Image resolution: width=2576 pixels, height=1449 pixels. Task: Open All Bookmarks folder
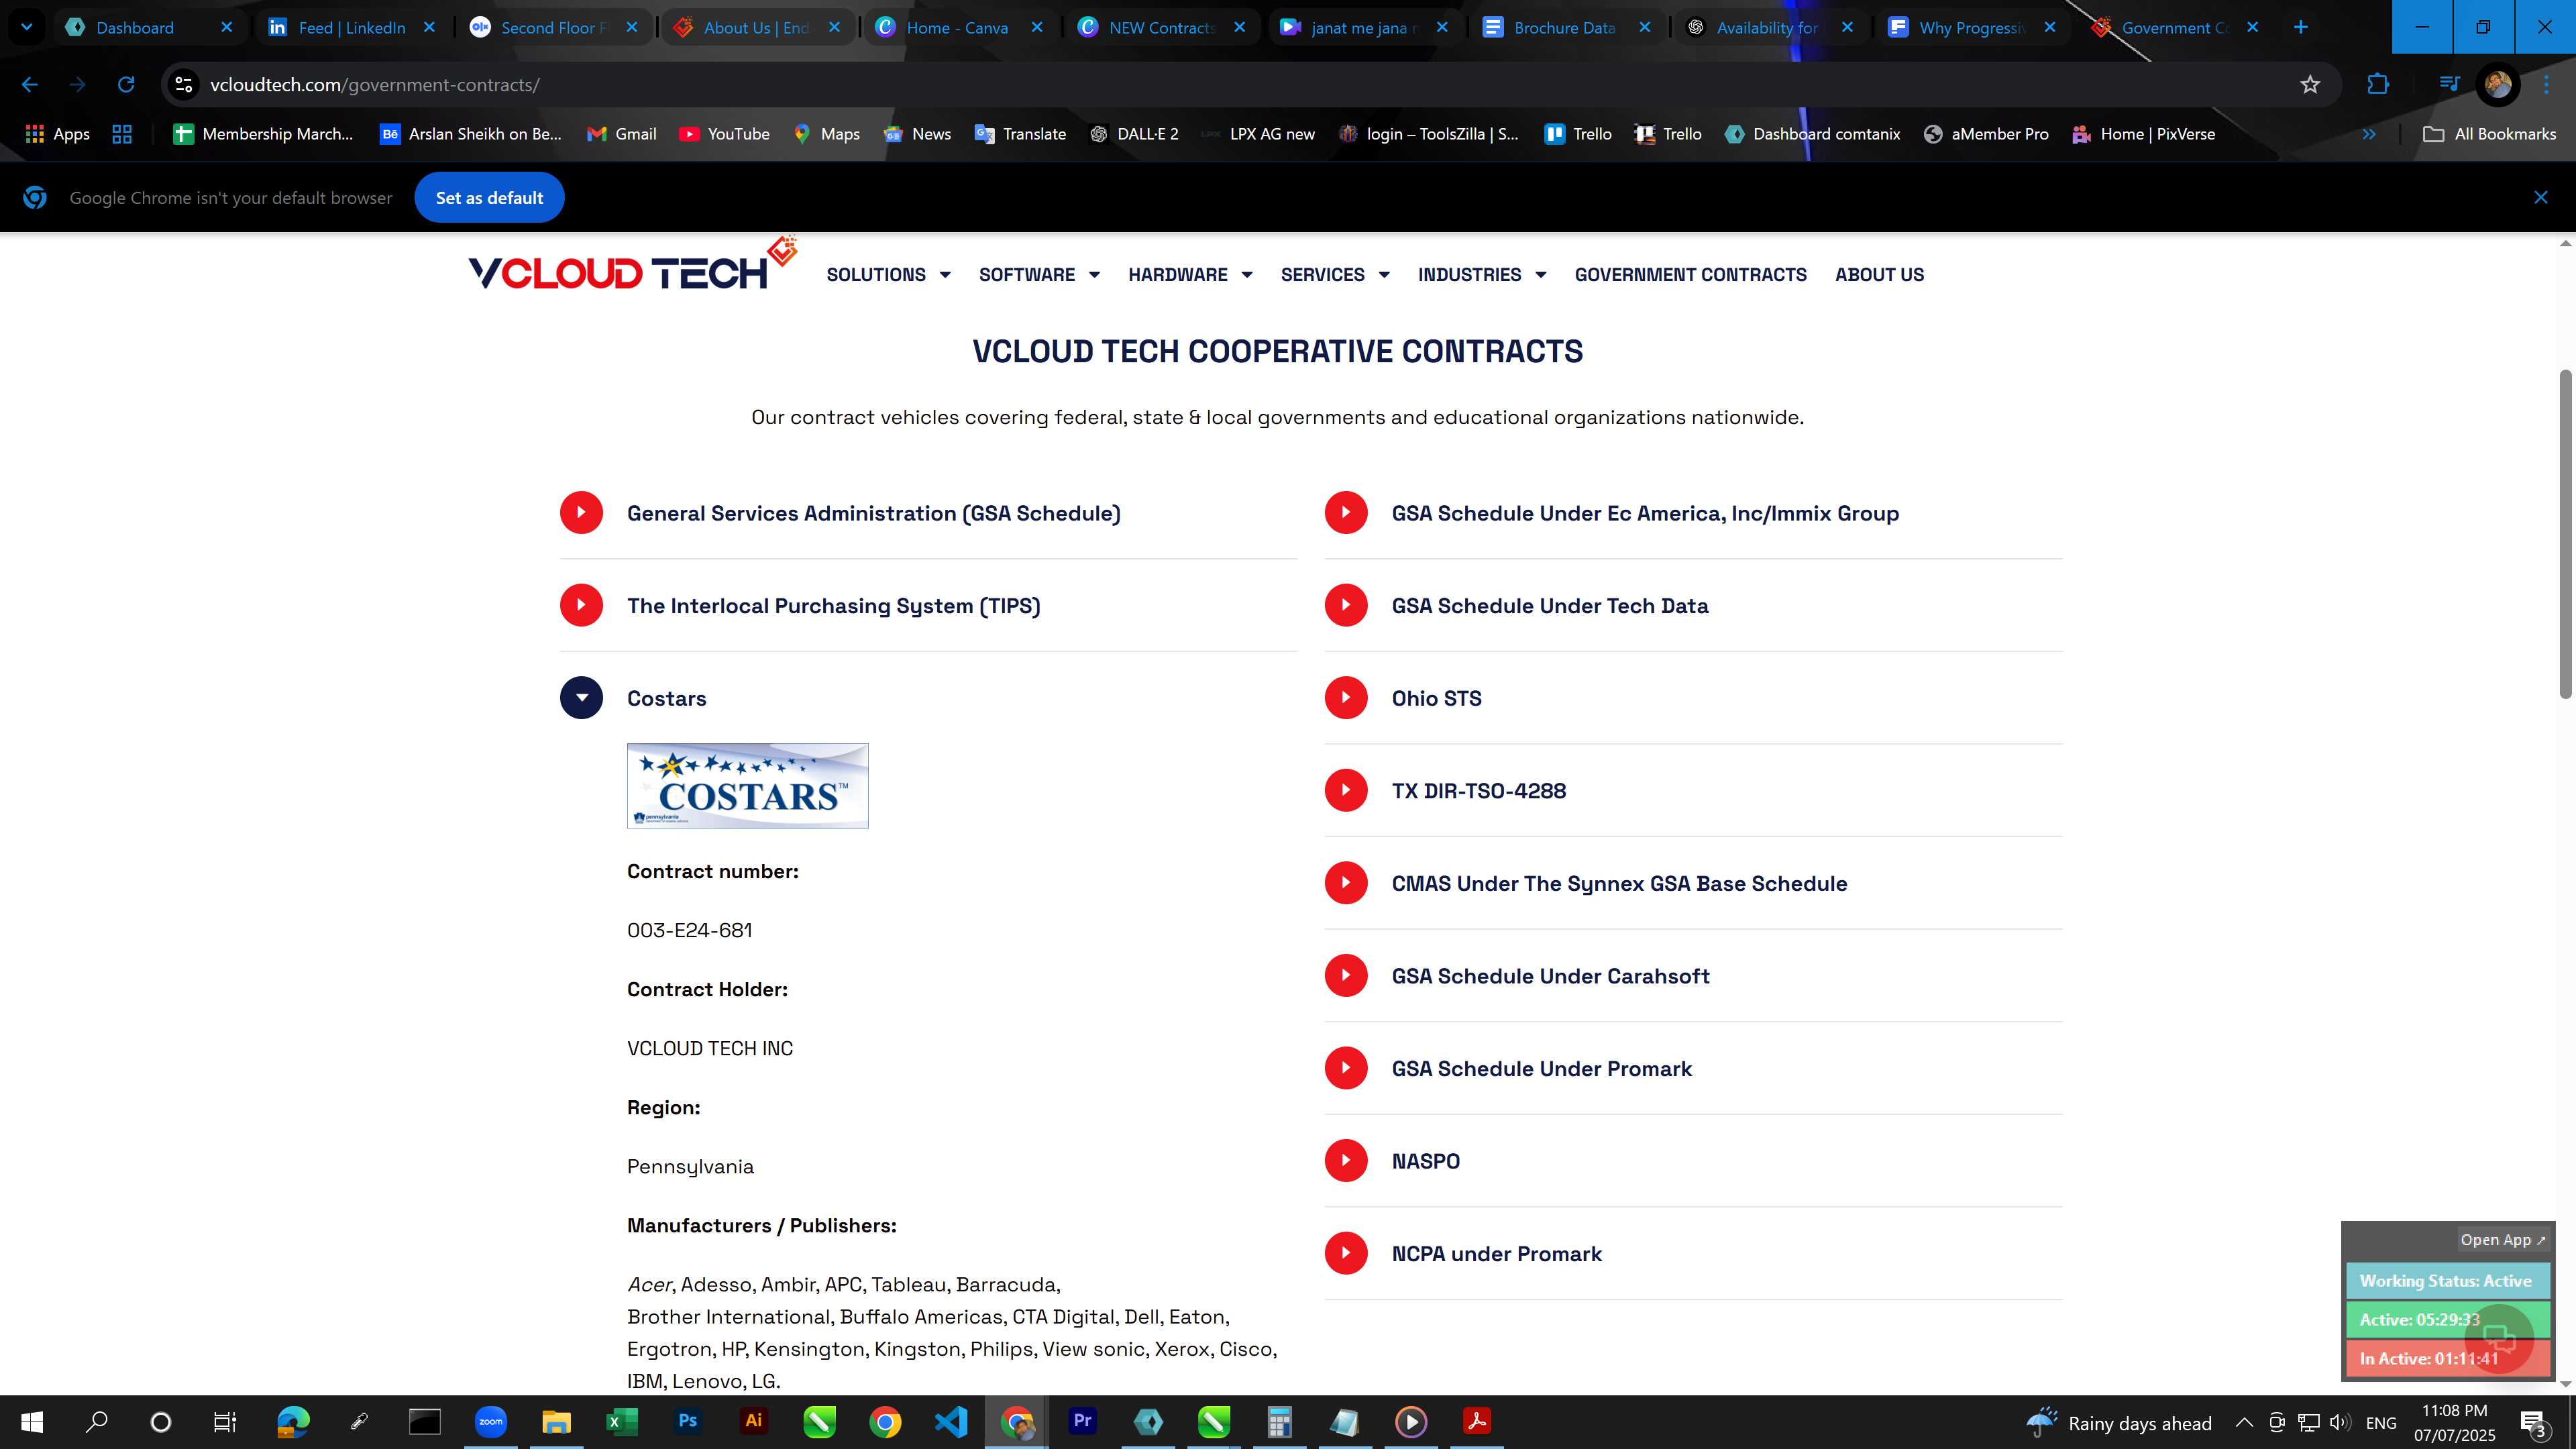click(2489, 134)
